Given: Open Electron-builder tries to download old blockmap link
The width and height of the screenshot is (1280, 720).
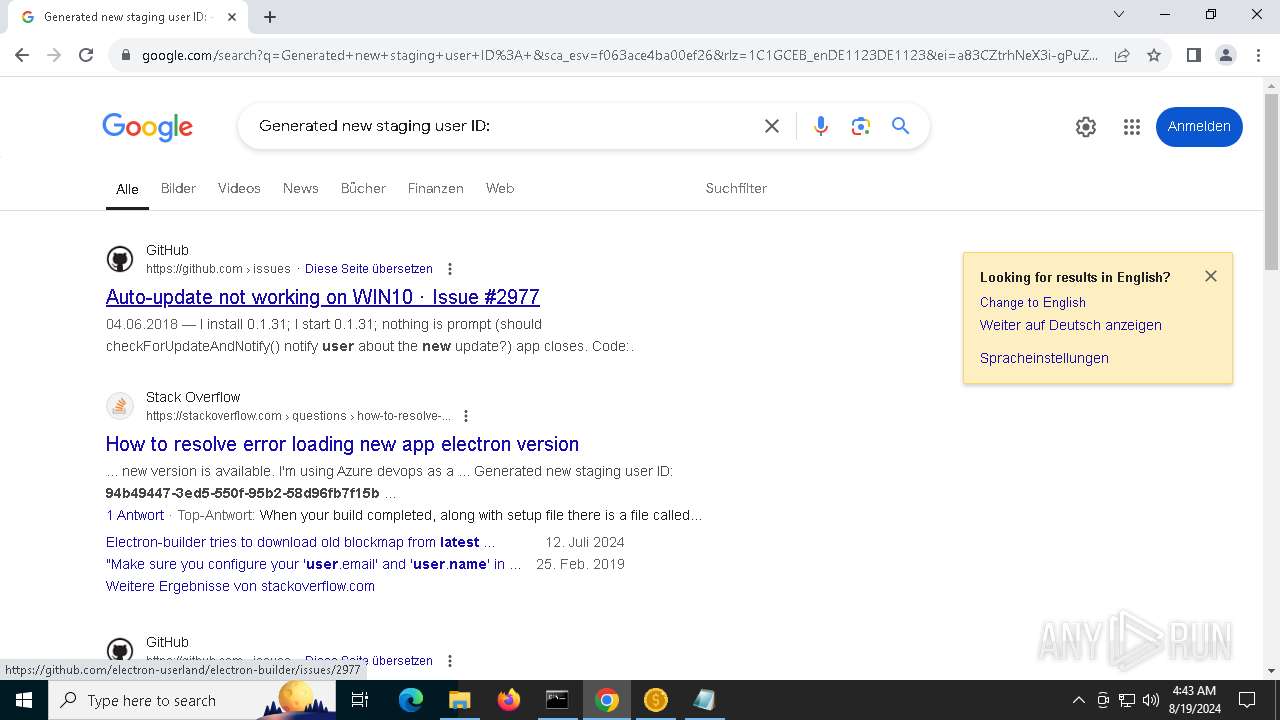Looking at the screenshot, I should click(300, 542).
